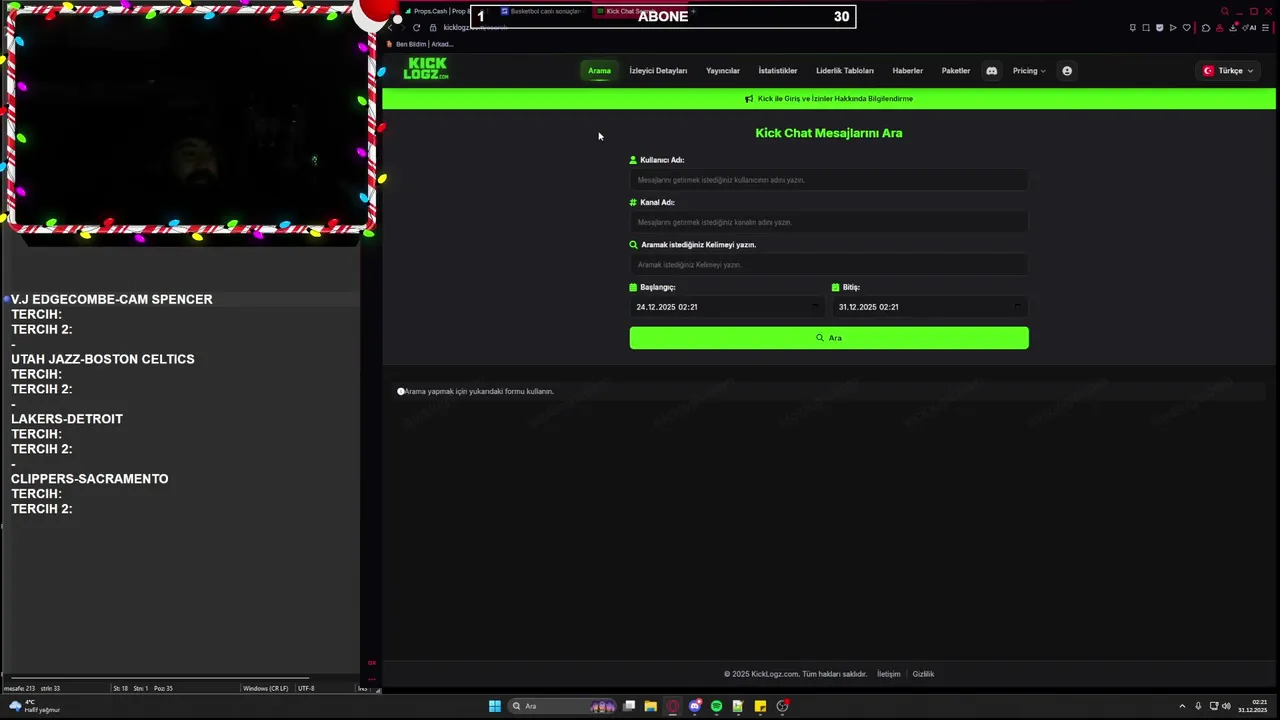Click the green Ara search button

(829, 338)
